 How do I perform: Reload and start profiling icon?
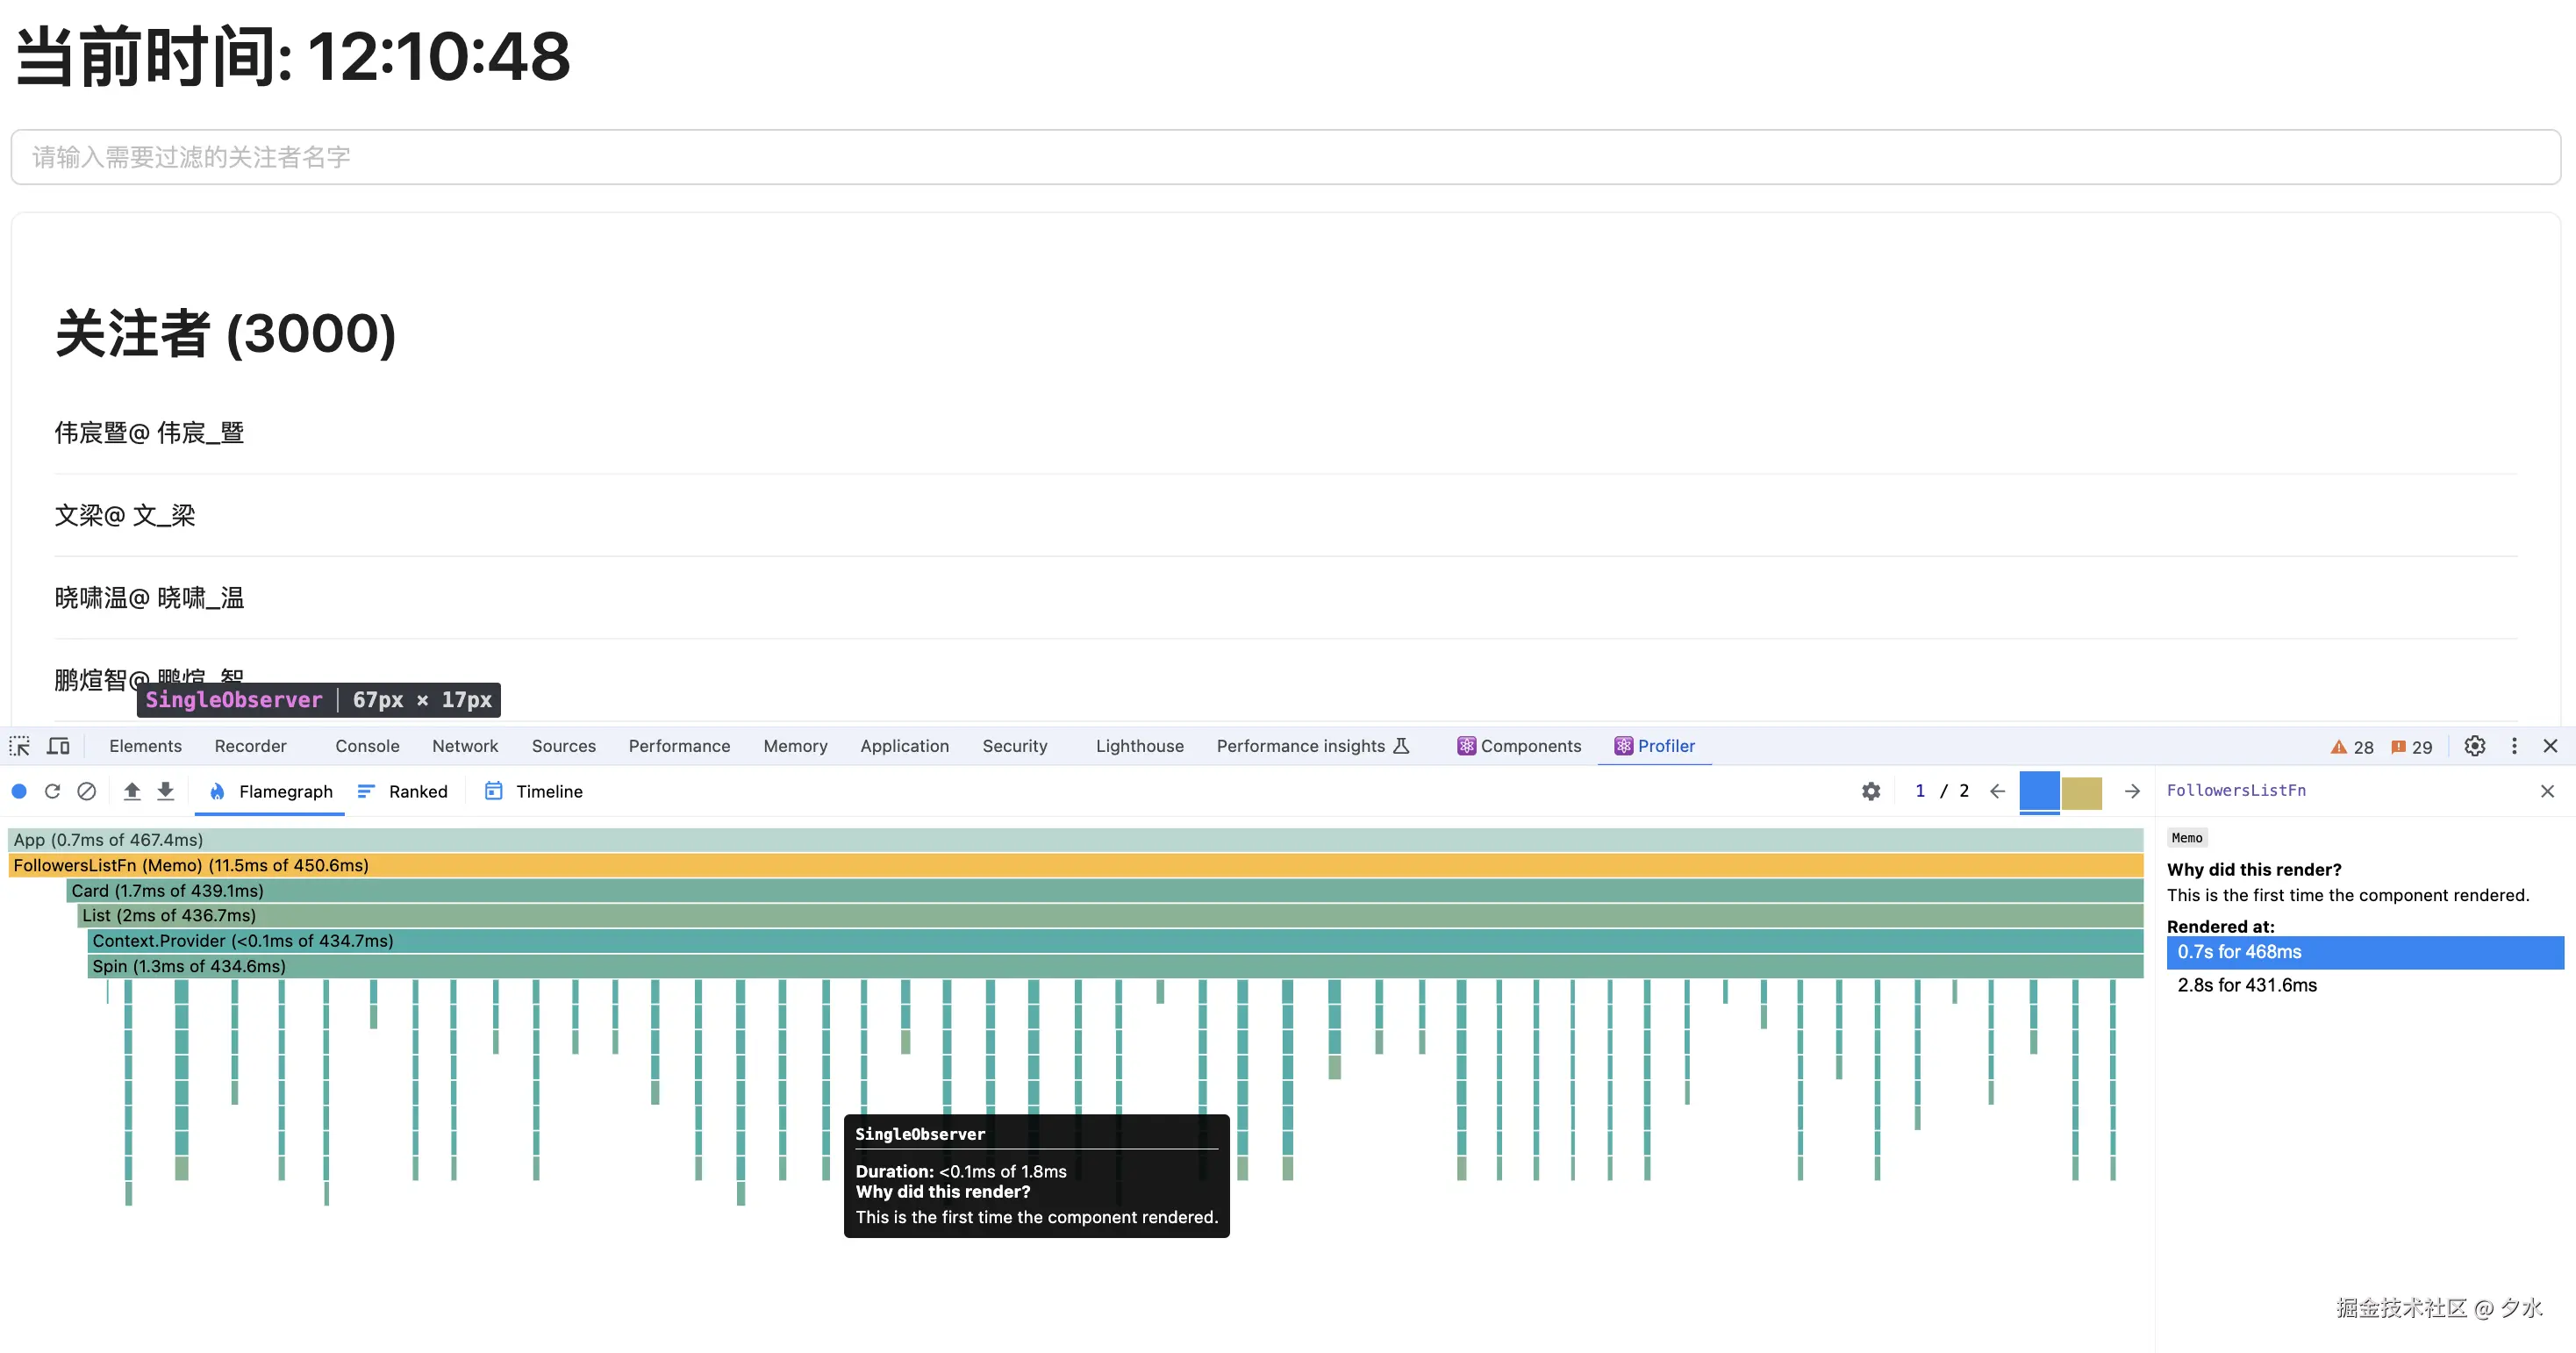pyautogui.click(x=52, y=791)
